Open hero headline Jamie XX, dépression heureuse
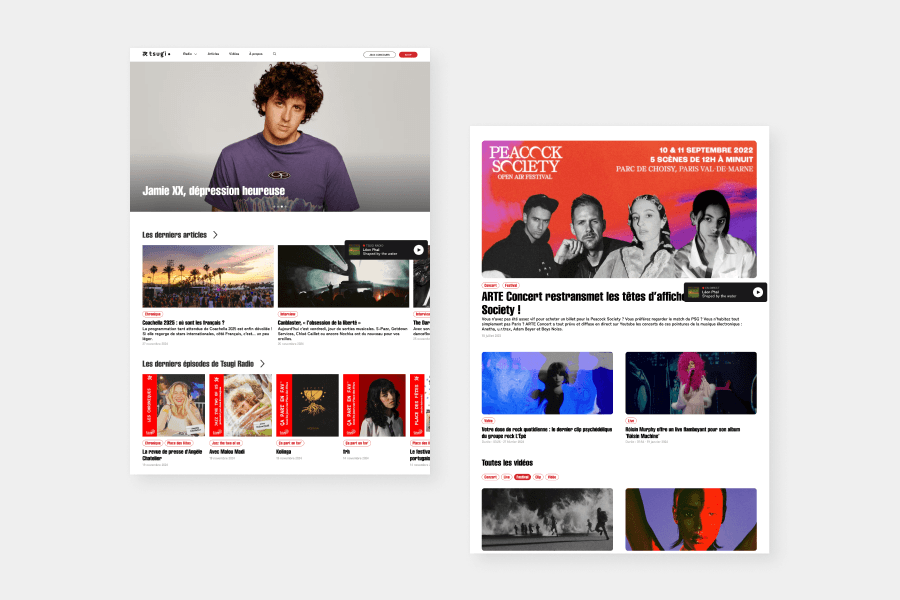The width and height of the screenshot is (900, 600). (214, 191)
